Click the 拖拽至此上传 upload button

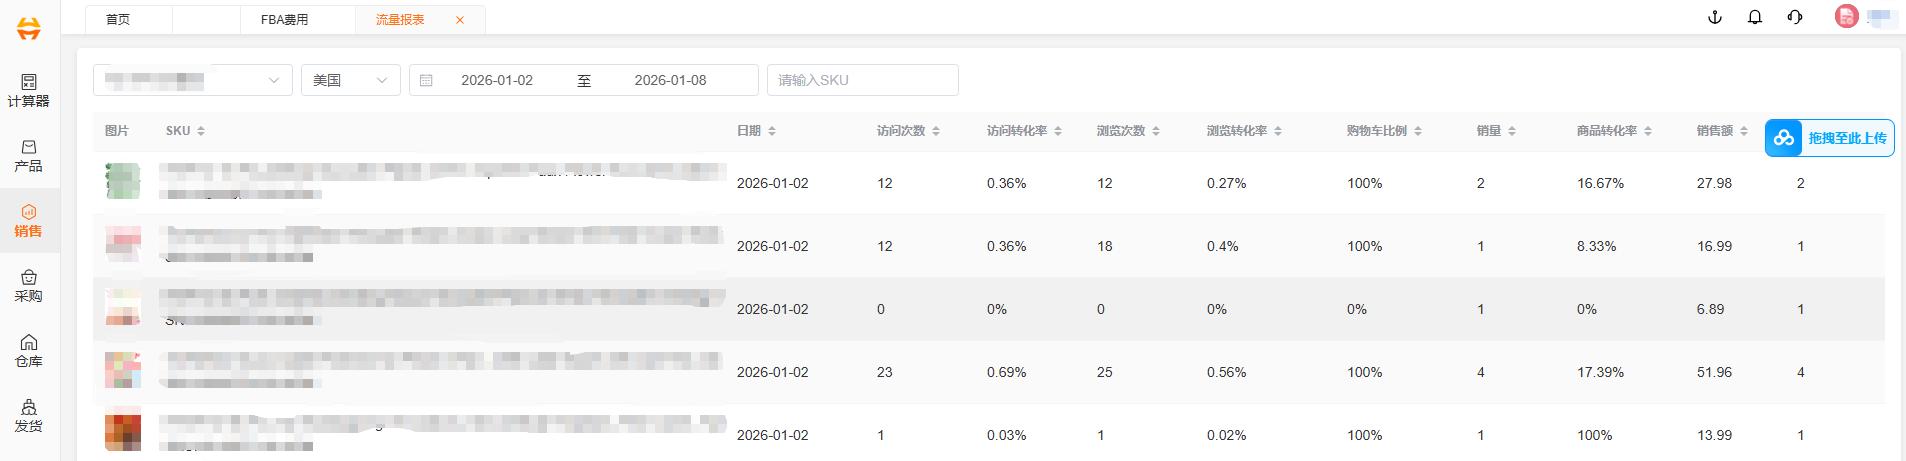(1830, 138)
